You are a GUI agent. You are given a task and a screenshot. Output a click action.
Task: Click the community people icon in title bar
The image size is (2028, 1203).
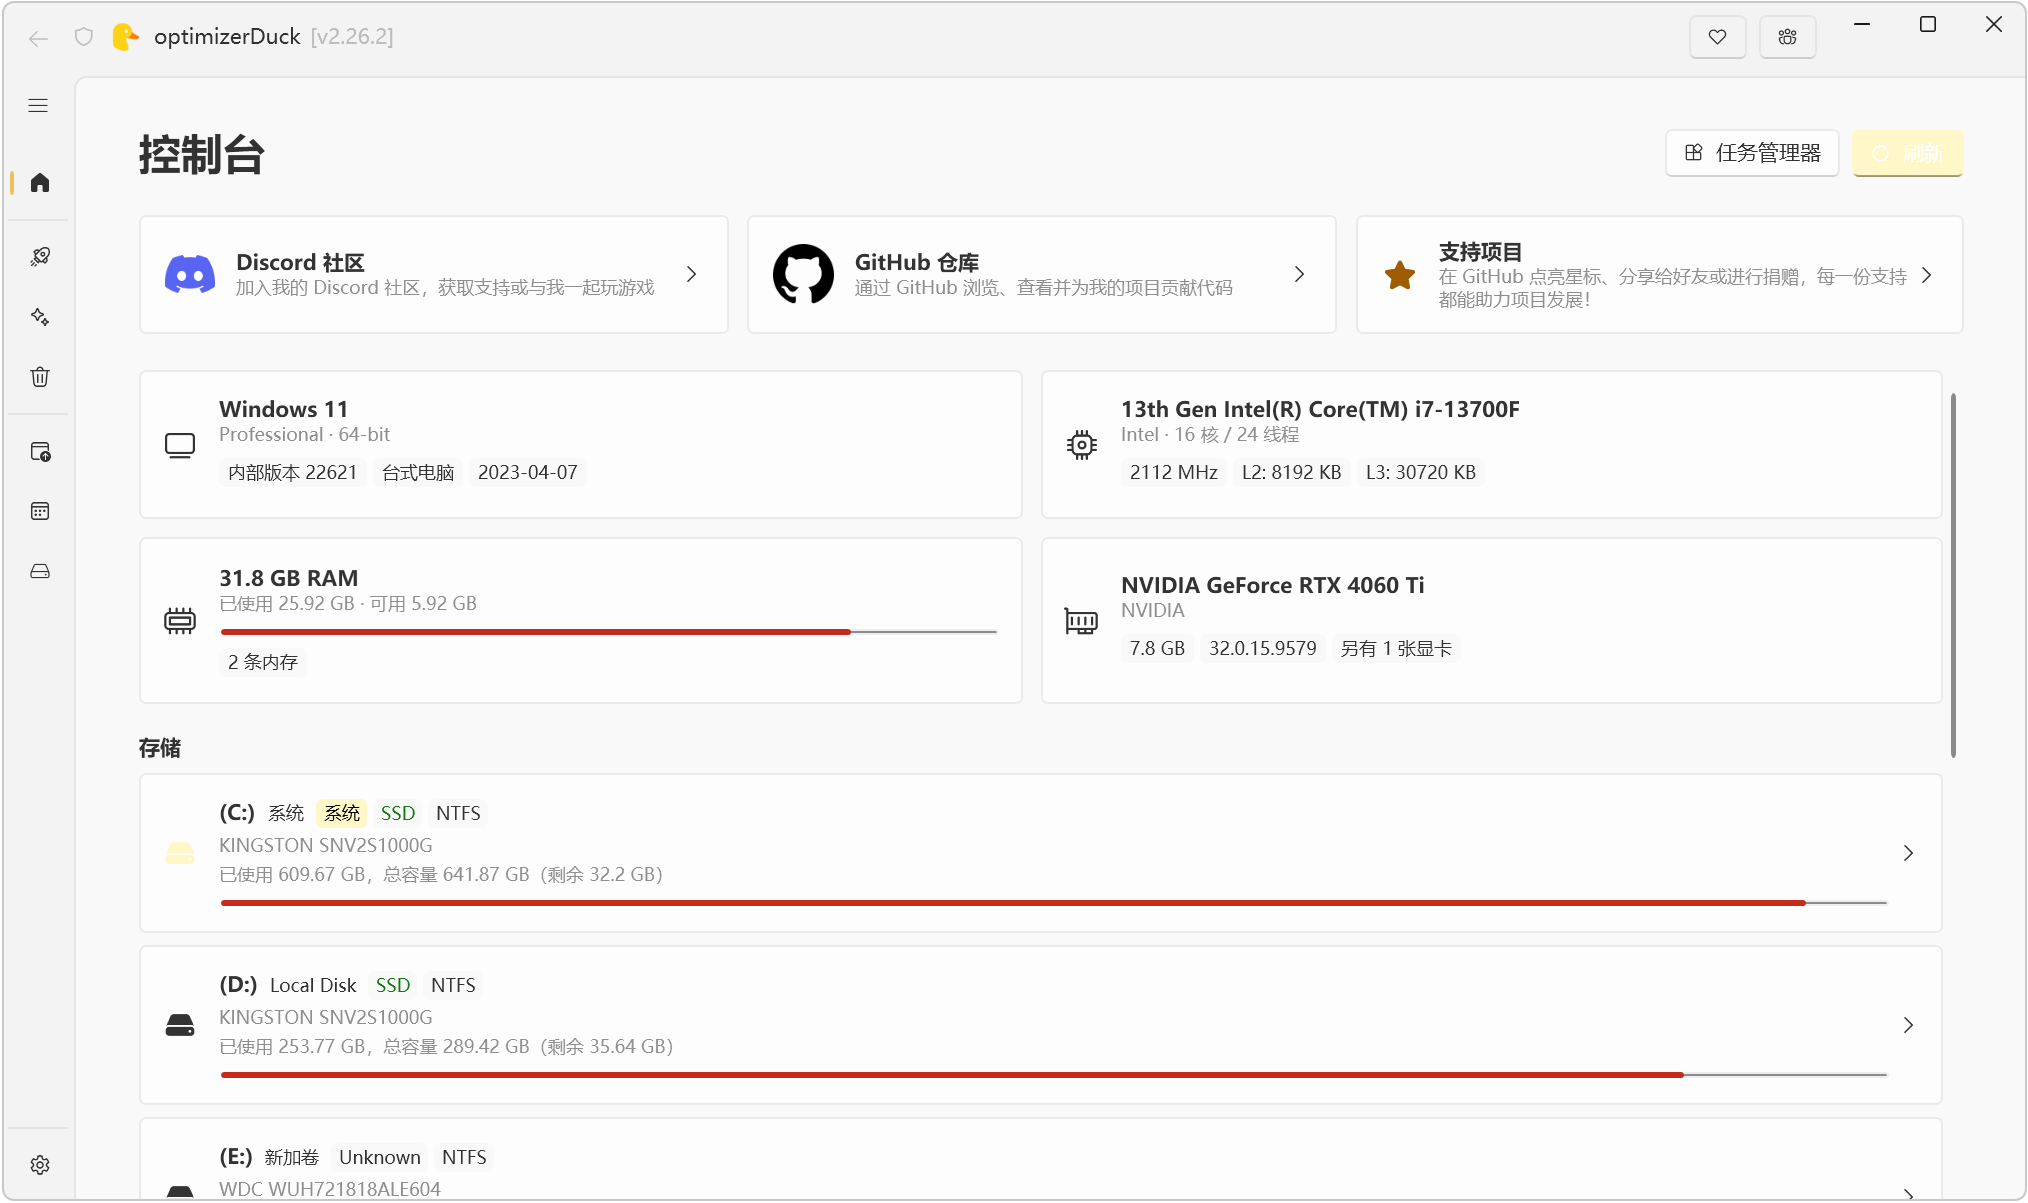tap(1787, 37)
